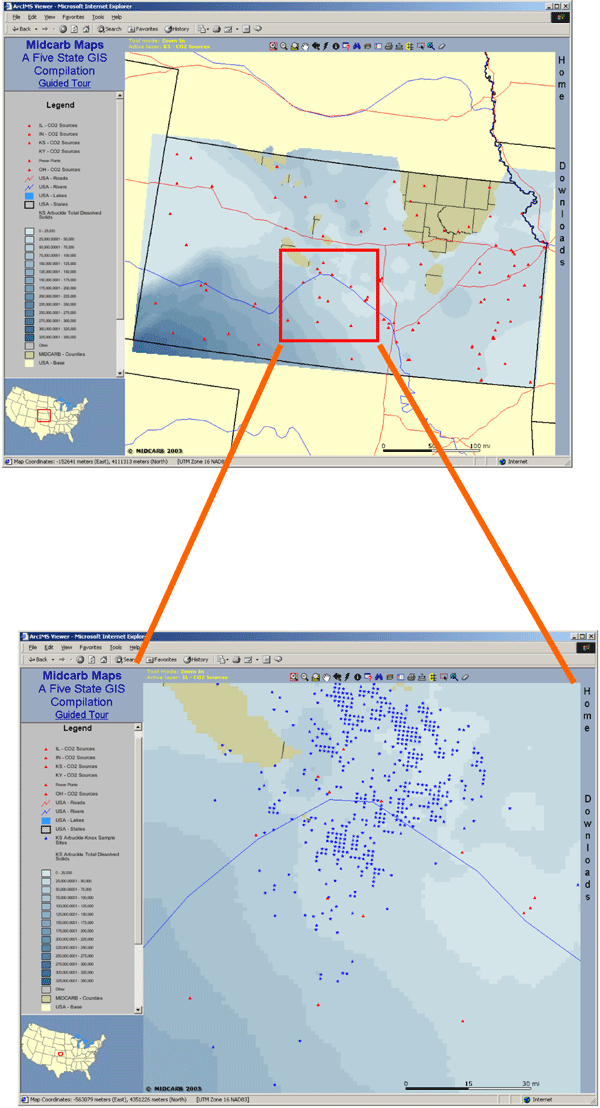600x1108 pixels.
Task: Select the Identify tool in zoomed-in sample-sites window
Action: [x=358, y=677]
